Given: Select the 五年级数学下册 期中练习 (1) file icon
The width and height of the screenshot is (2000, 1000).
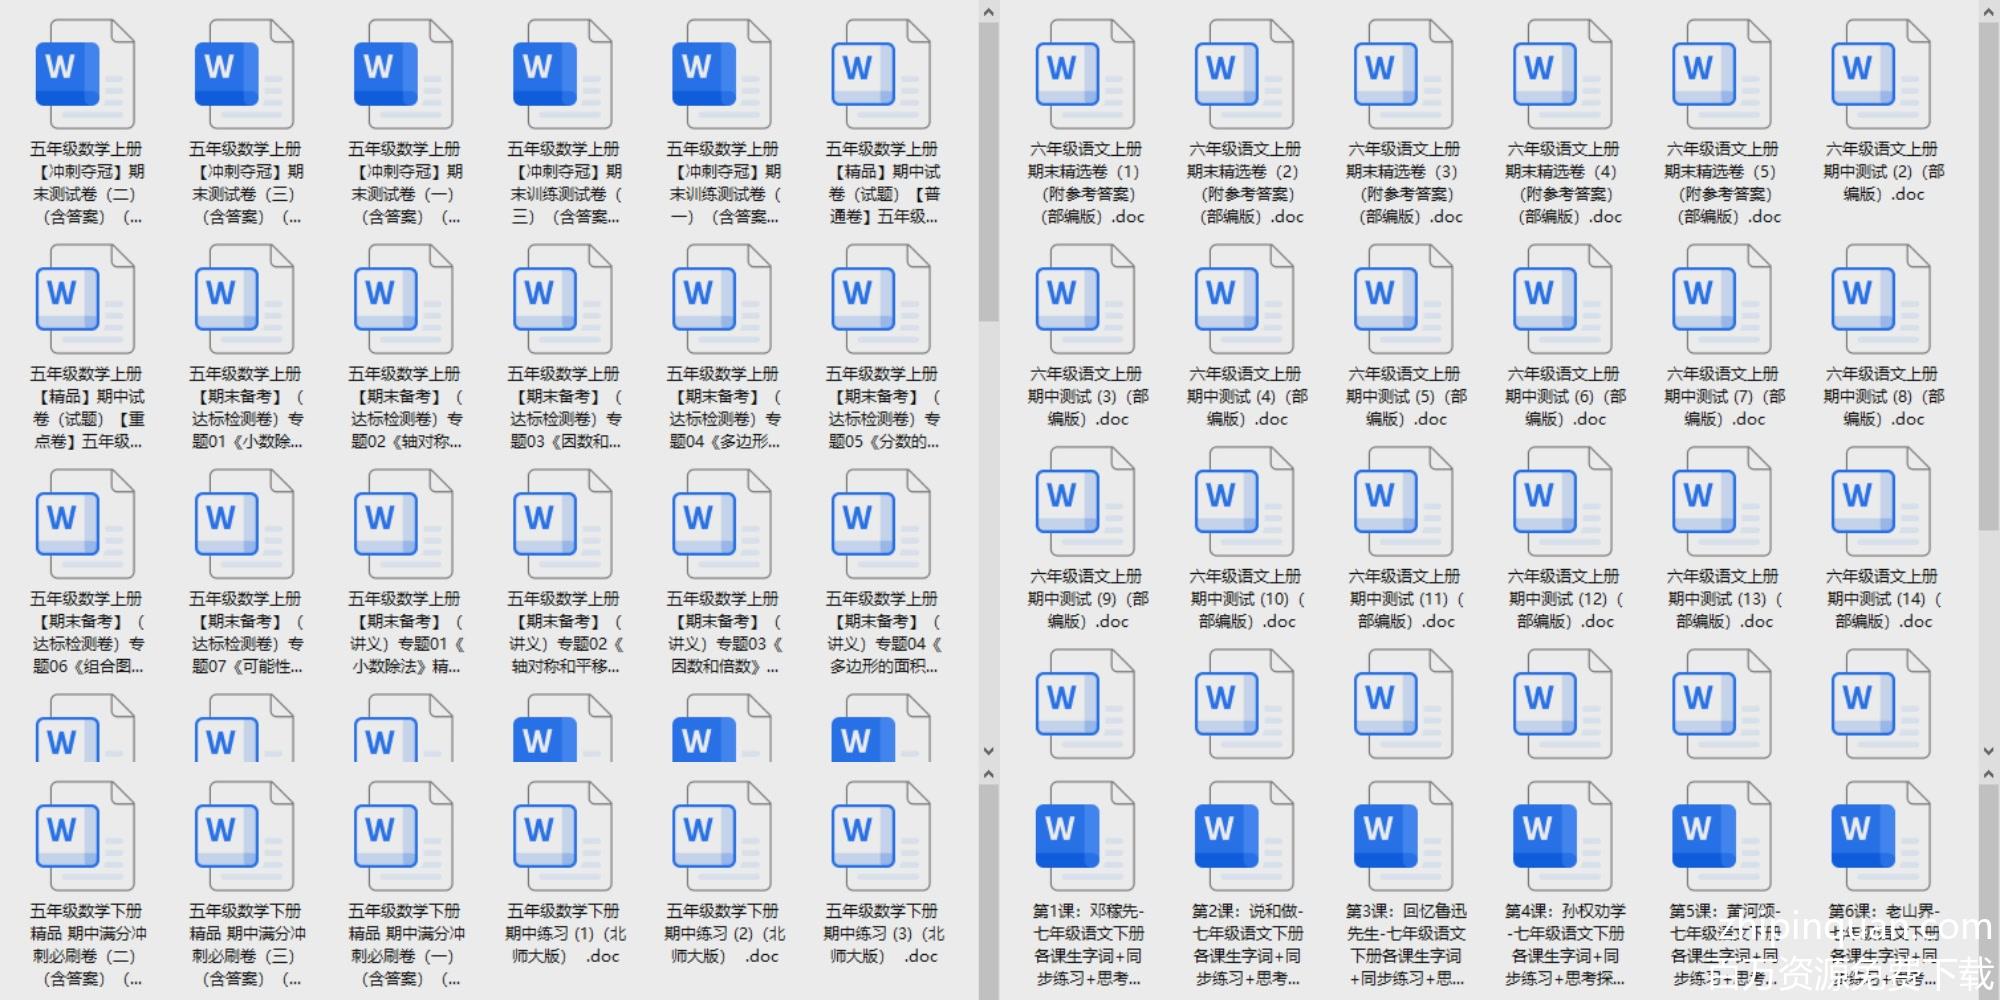Looking at the screenshot, I should coord(562,836).
